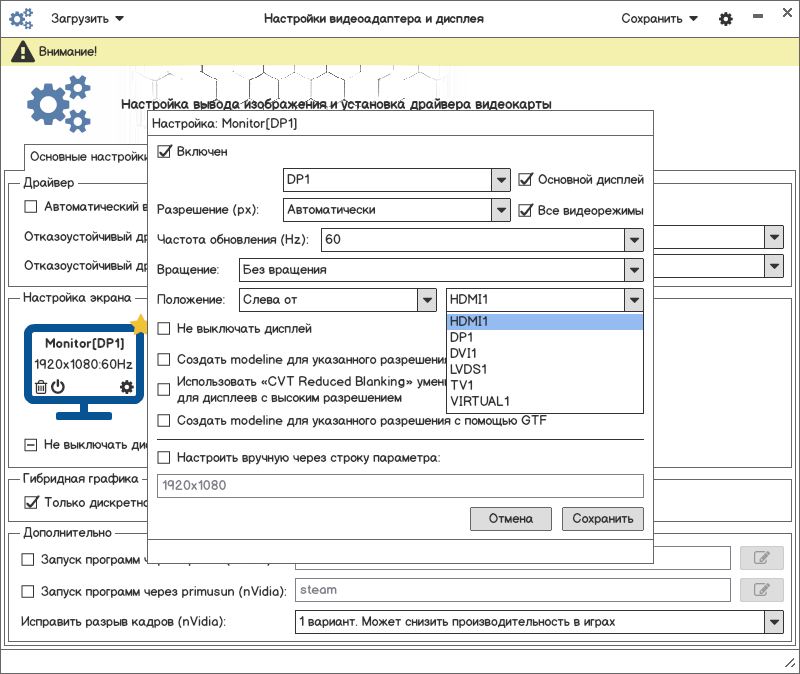The height and width of the screenshot is (674, 800).
Task: Select the Monitor[DP1] display tile
Action: [x=84, y=372]
